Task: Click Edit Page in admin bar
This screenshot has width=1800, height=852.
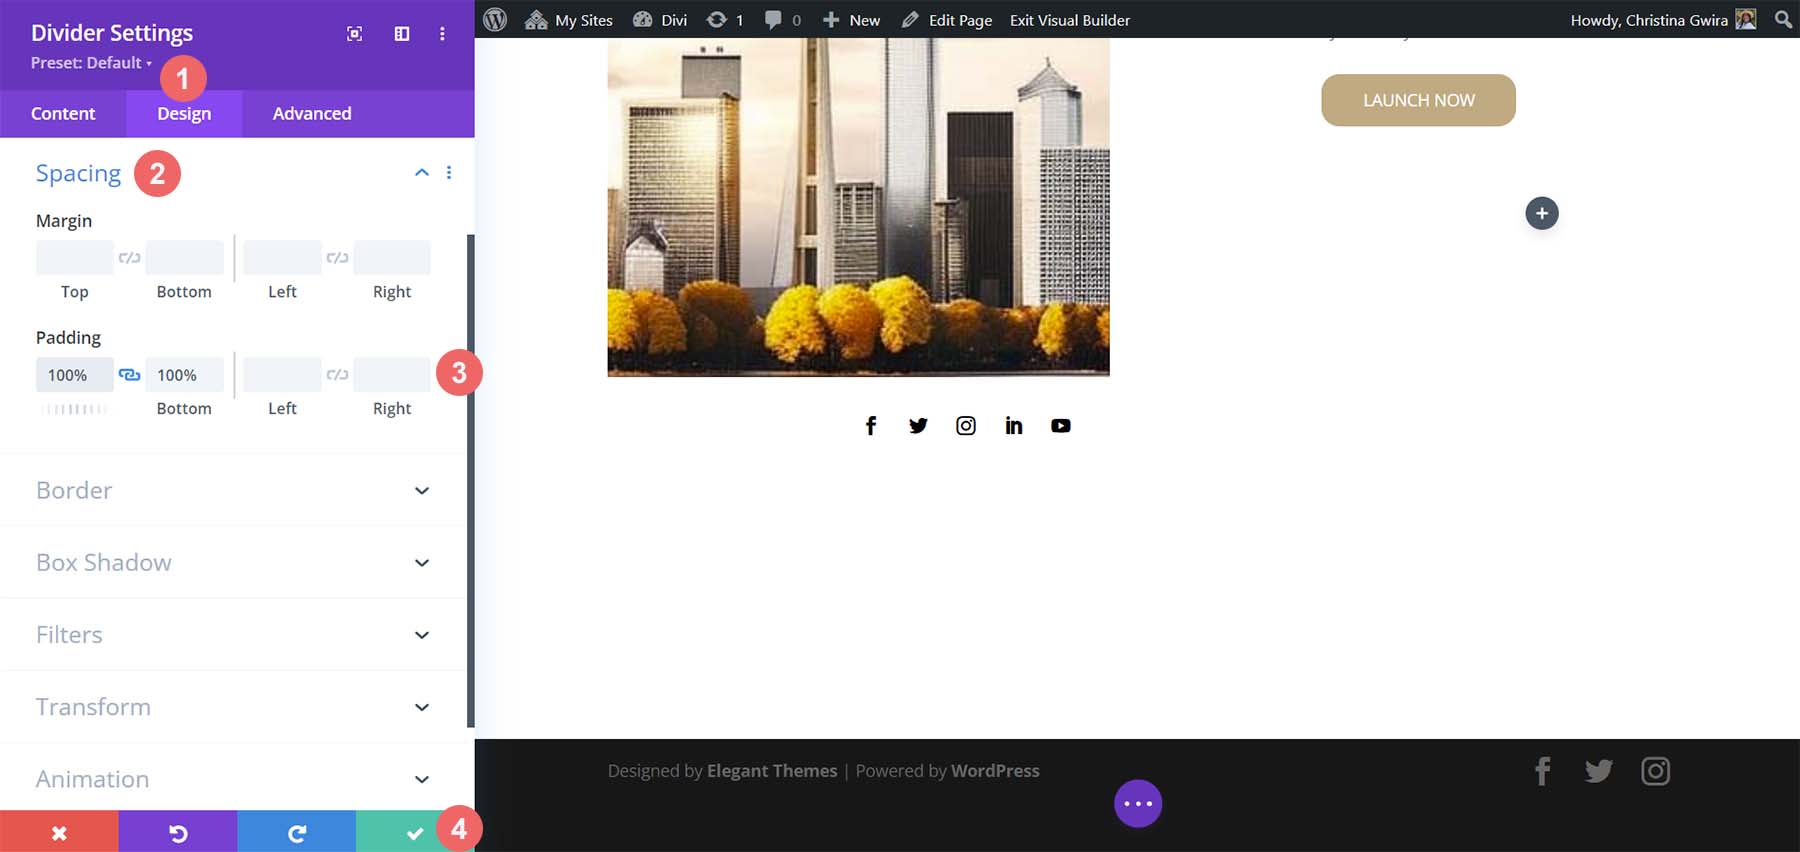Action: pyautogui.click(x=947, y=20)
